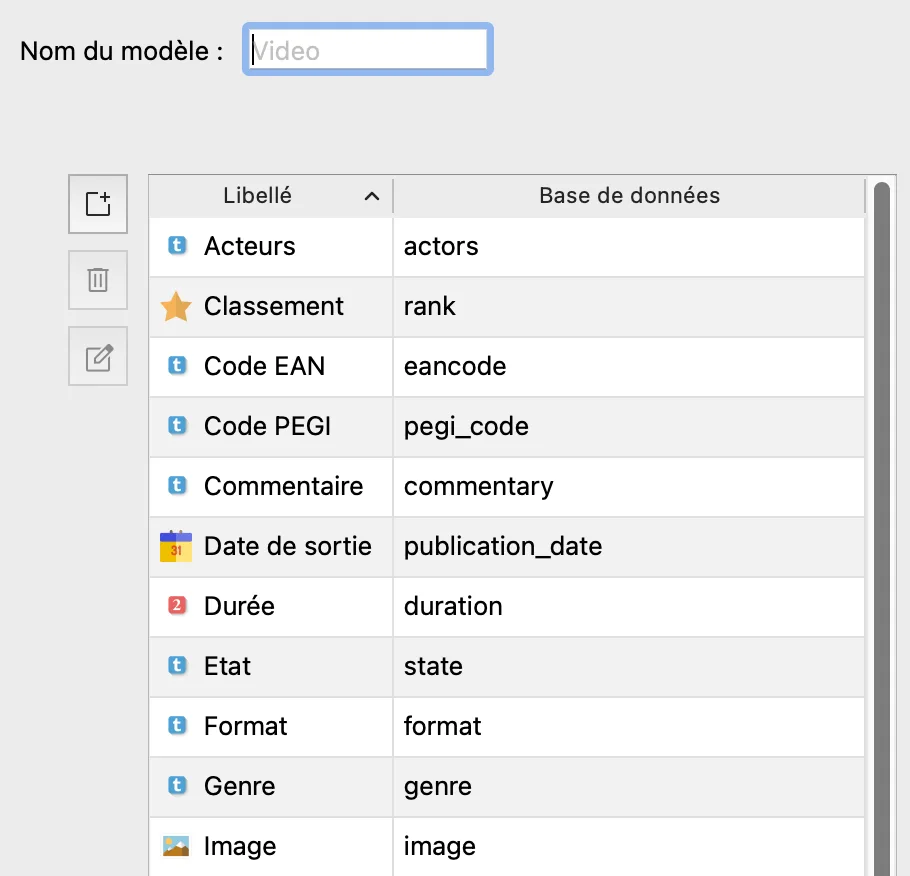910x876 pixels.
Task: Focus the Nom du modèle text field
Action: click(368, 50)
